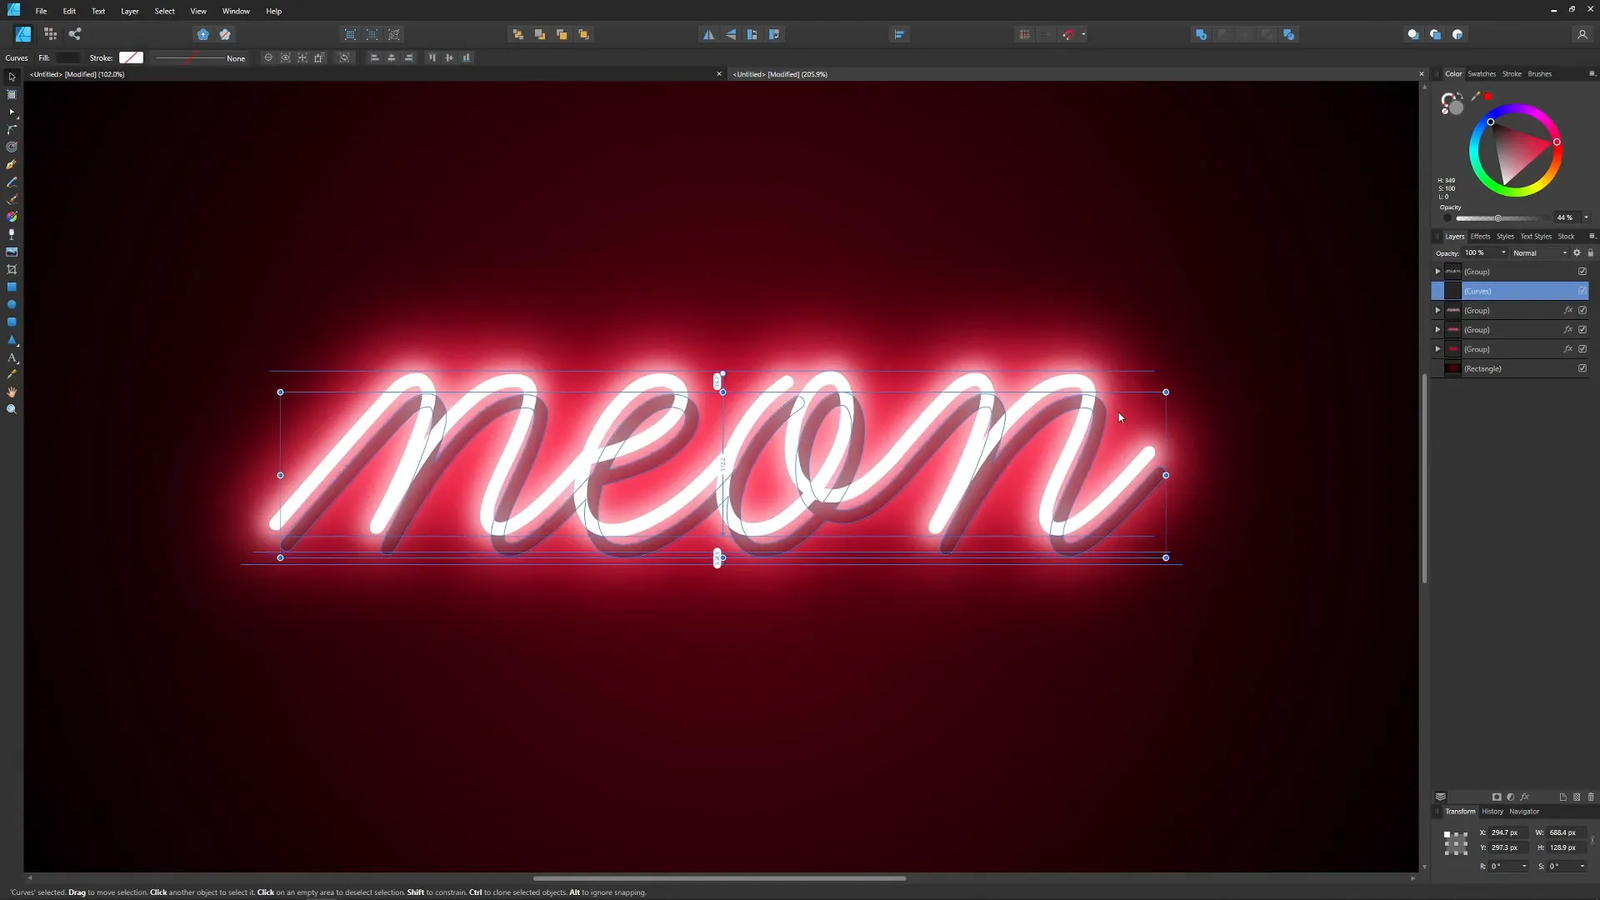Select the Move tool

click(x=12, y=77)
